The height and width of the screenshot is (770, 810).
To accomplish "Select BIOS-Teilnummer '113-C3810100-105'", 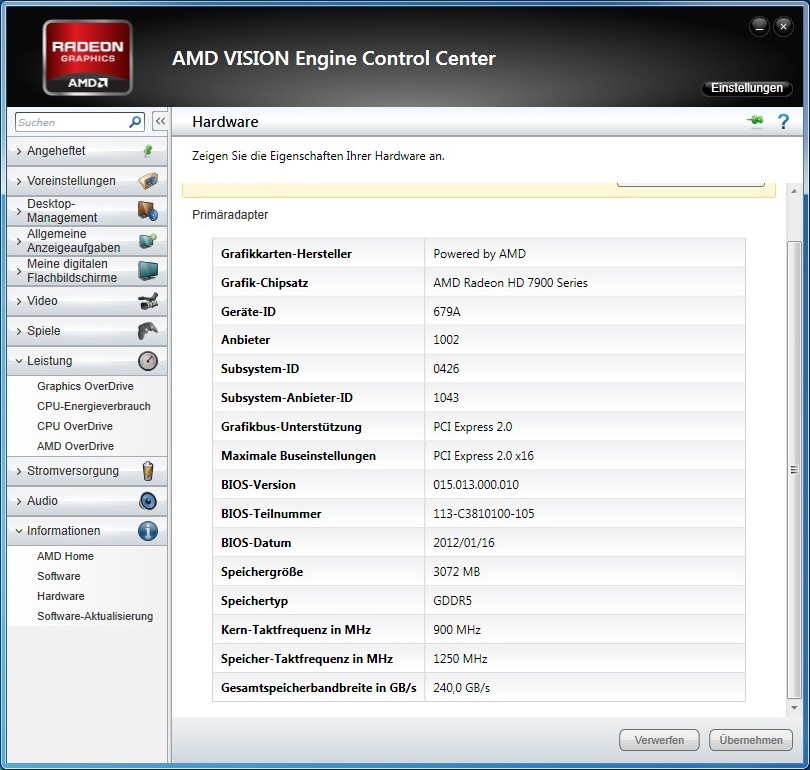I will pyautogui.click(x=484, y=514).
